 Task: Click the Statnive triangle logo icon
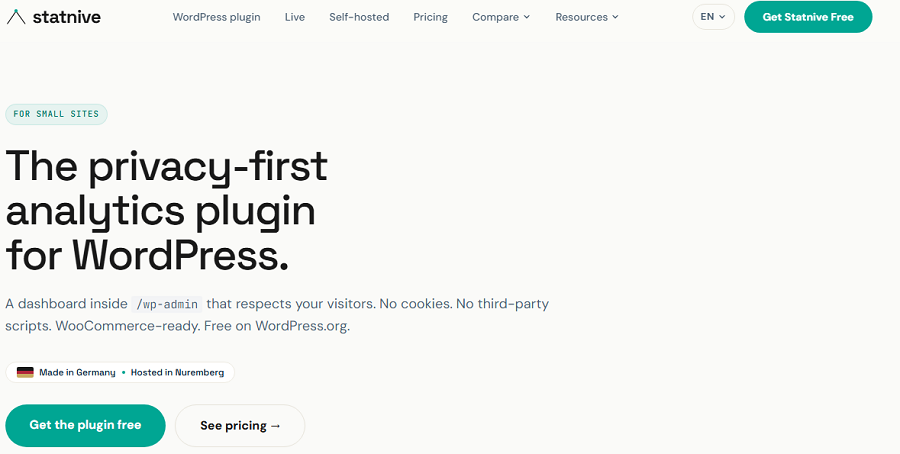[x=16, y=17]
